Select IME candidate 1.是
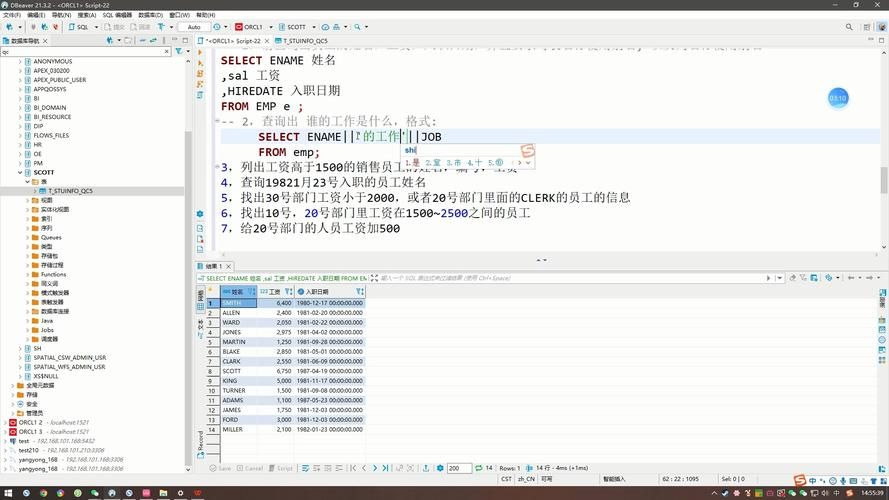This screenshot has width=889, height=500. [x=412, y=163]
